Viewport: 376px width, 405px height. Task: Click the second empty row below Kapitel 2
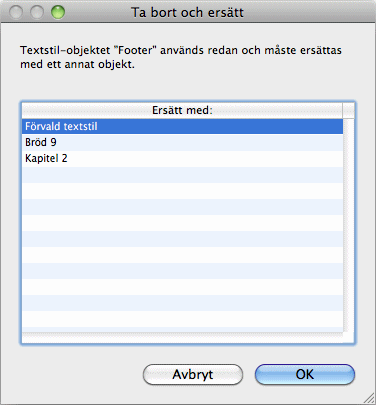pos(182,190)
